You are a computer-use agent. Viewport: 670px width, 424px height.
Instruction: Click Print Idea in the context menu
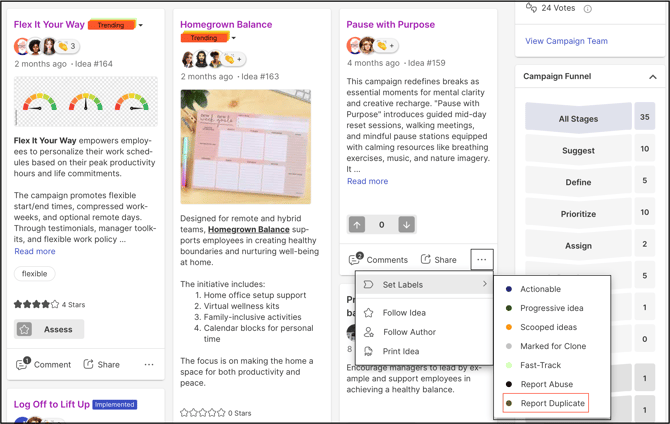(400, 351)
